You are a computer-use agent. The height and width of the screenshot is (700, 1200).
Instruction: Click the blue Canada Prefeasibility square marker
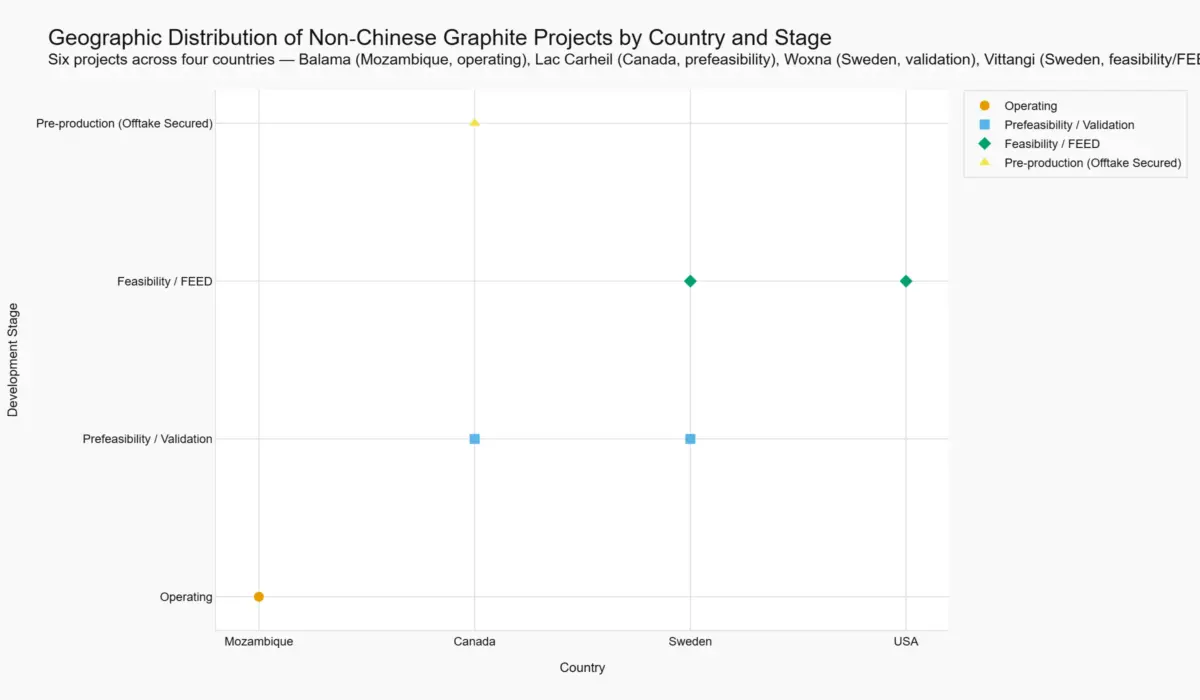[475, 439]
